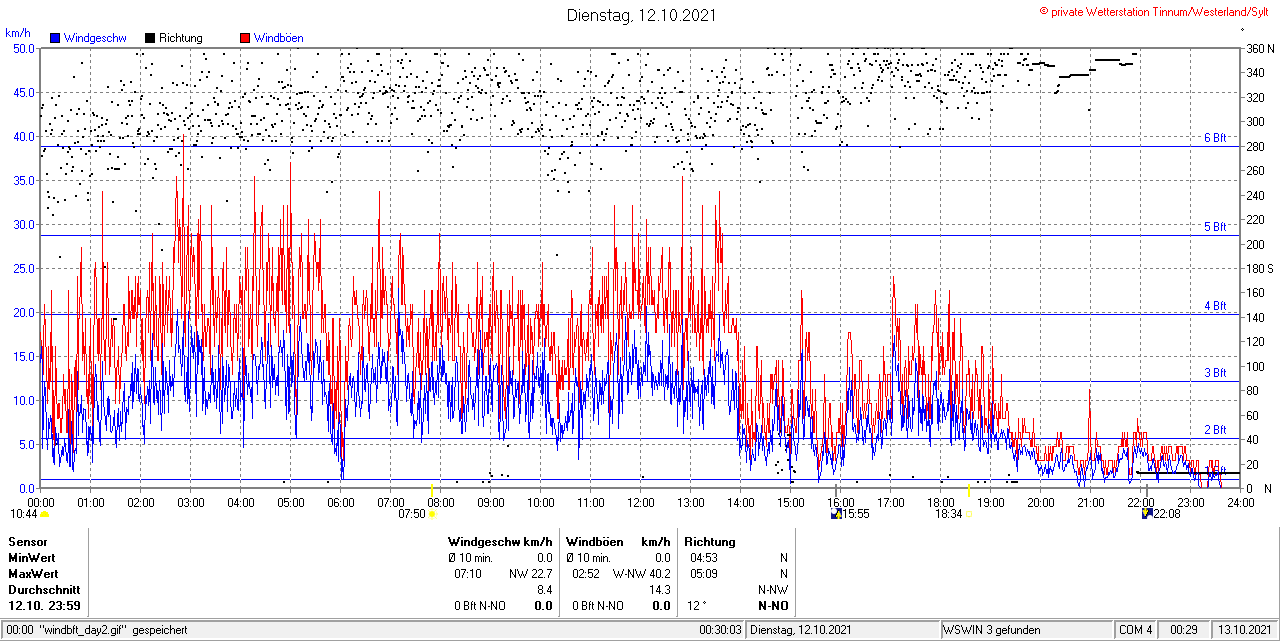Click the 180 S direction axis label

[1260, 268]
